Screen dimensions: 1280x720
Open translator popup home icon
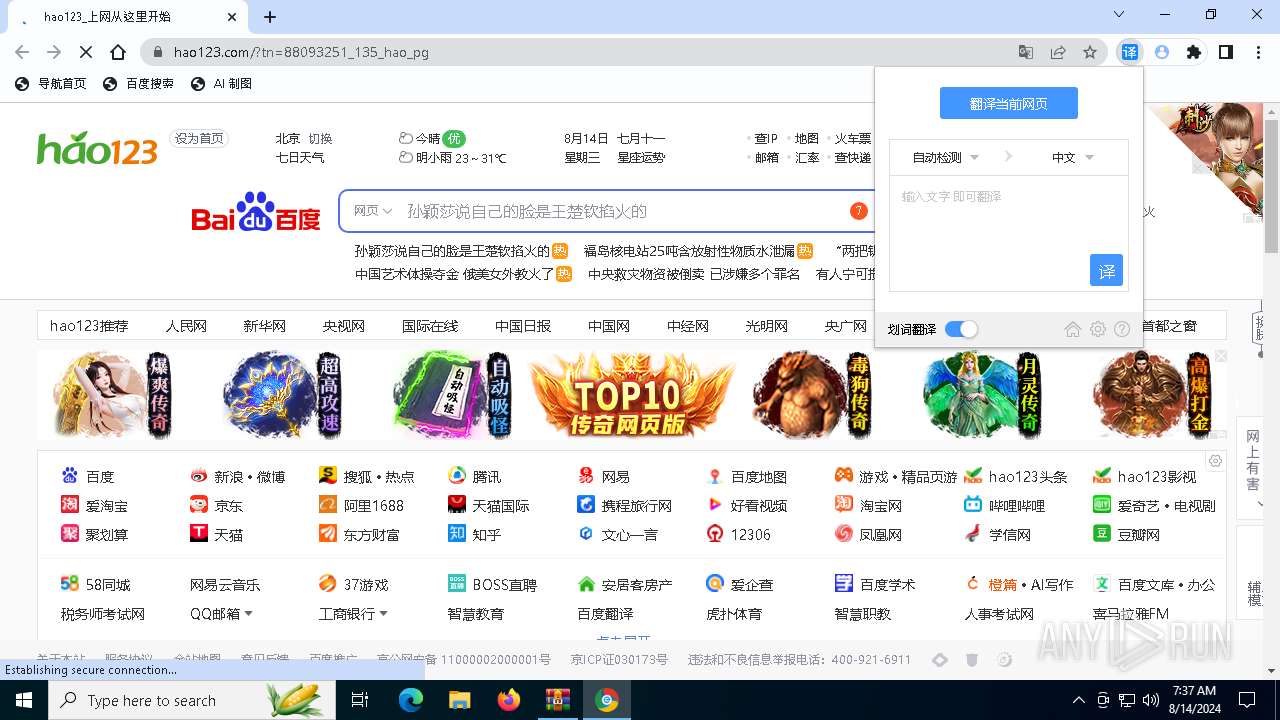click(x=1073, y=329)
